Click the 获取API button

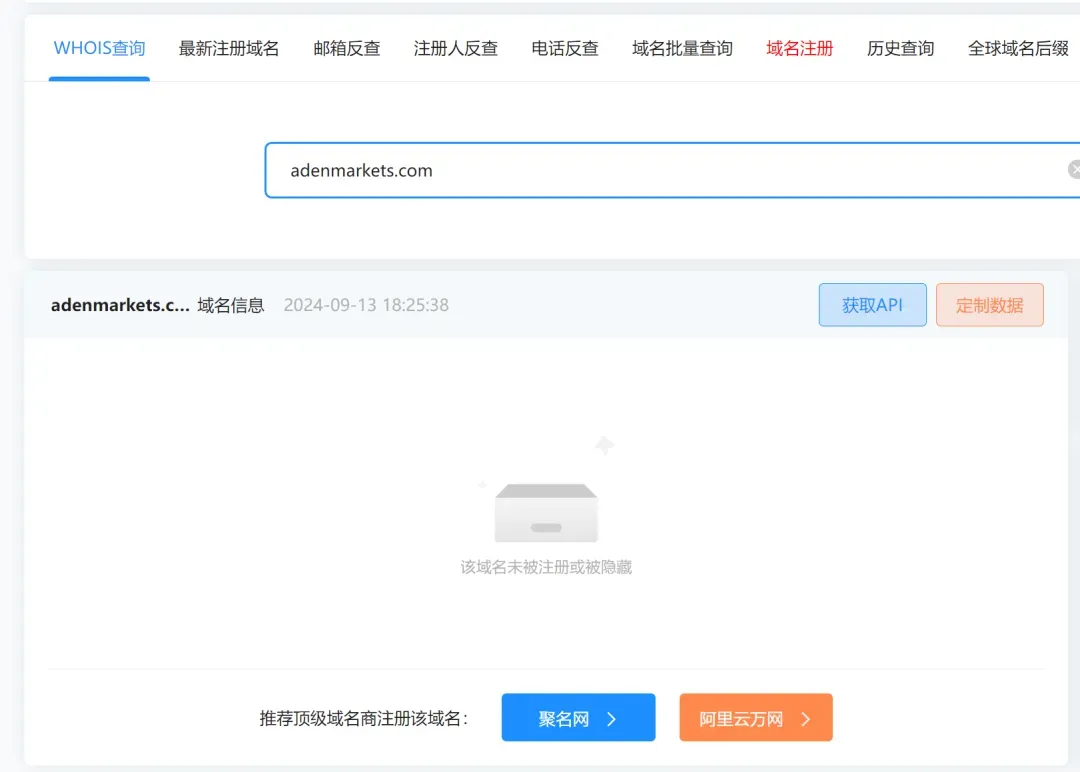872,304
